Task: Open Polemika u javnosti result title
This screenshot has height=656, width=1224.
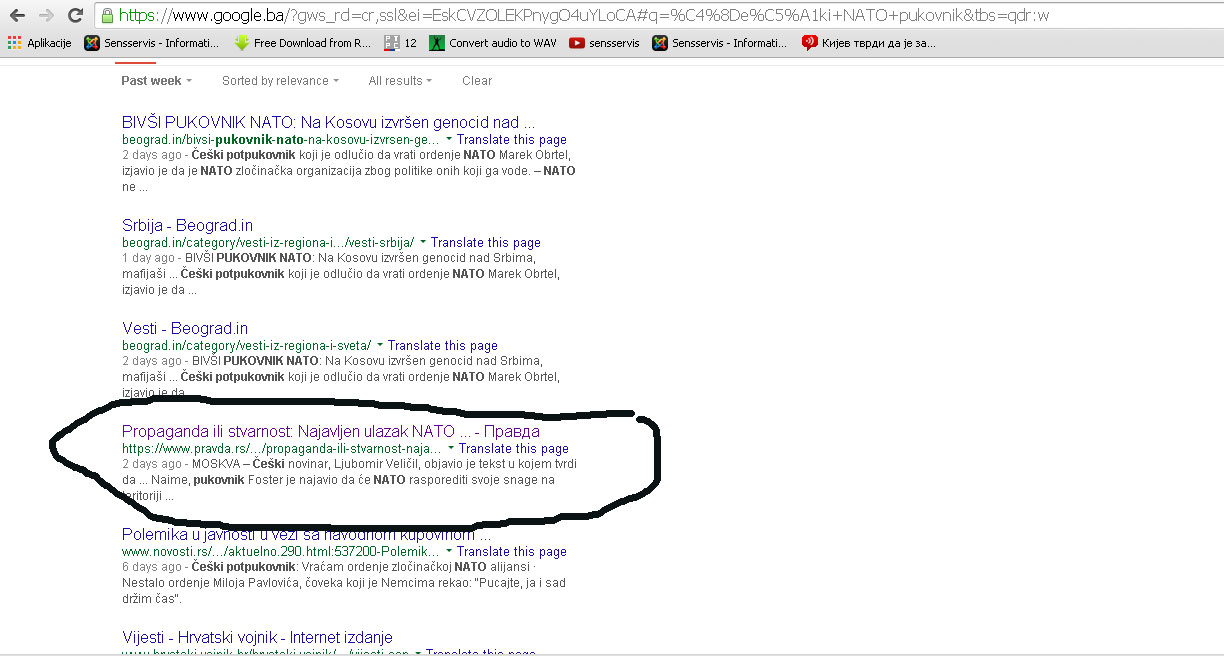Action: click(x=306, y=535)
